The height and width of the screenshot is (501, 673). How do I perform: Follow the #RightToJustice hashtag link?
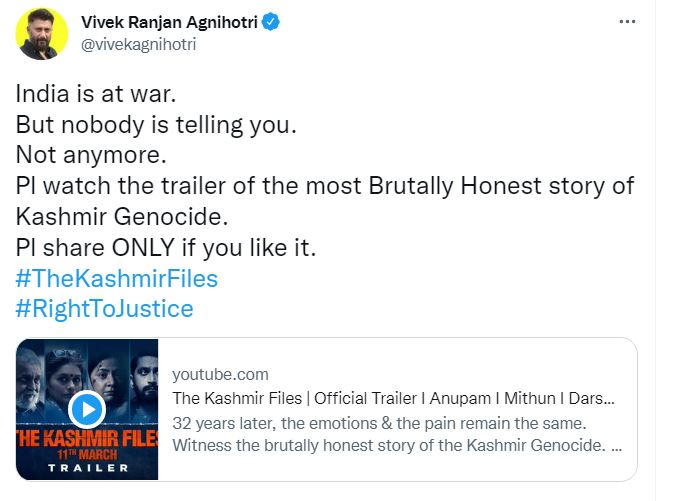tap(104, 309)
